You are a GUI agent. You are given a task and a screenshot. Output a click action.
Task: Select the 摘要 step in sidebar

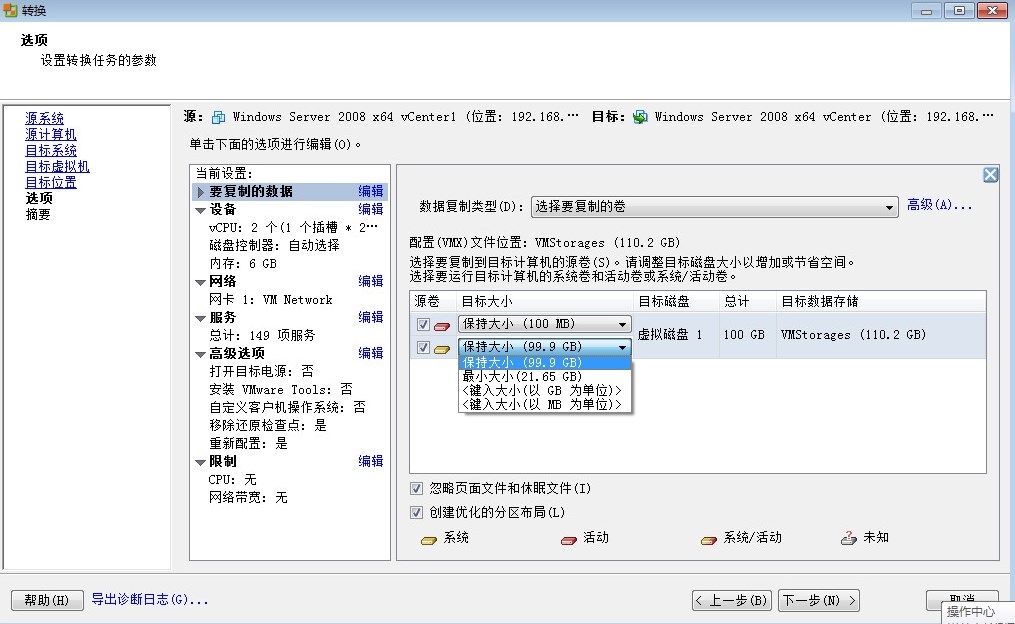(x=38, y=214)
